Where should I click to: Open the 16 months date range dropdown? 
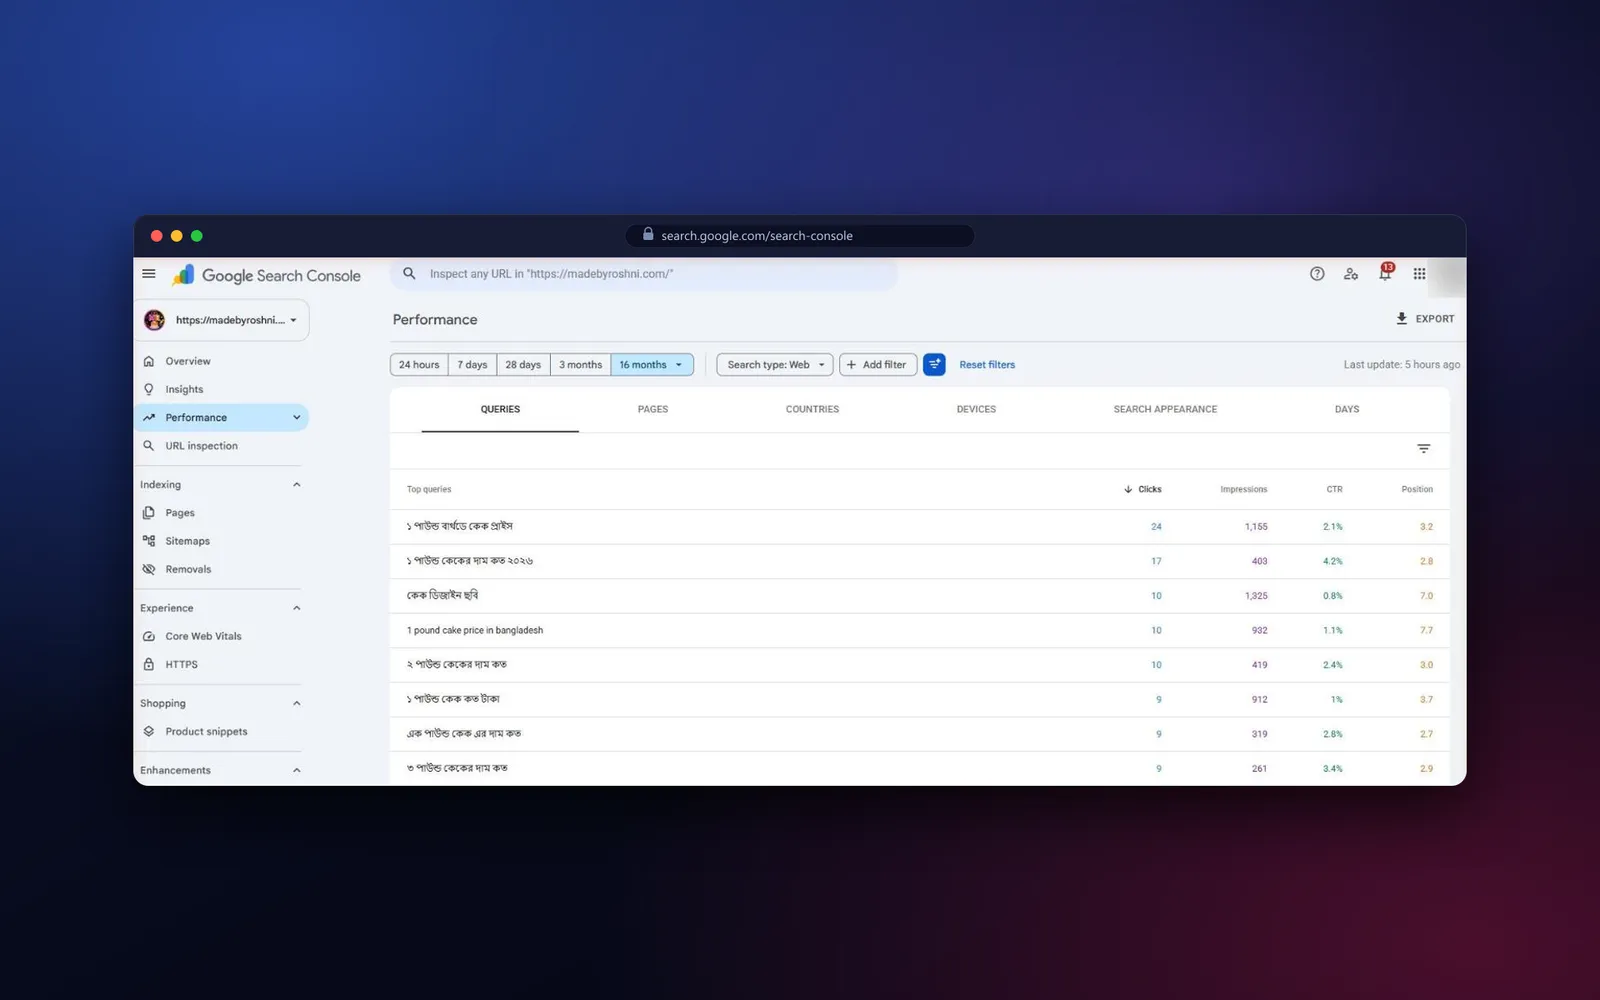[x=652, y=365]
